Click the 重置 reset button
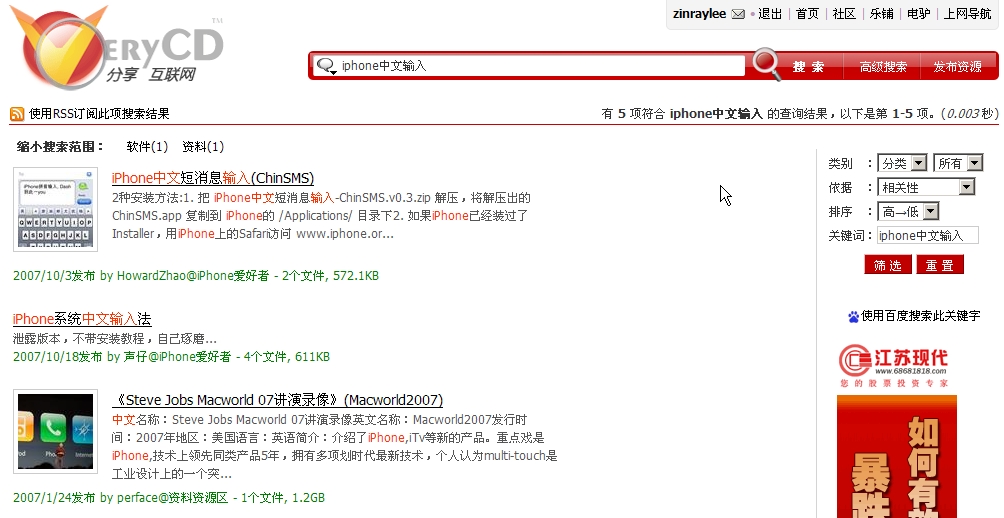Image resolution: width=1004 pixels, height=518 pixels. (x=940, y=265)
